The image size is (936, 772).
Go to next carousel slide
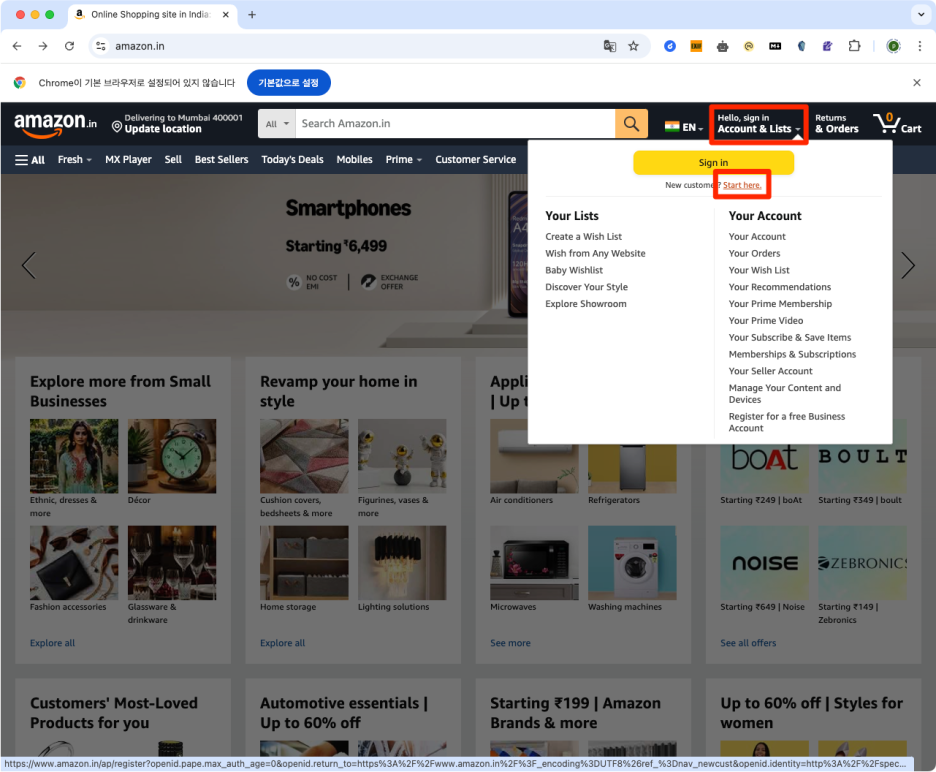[908, 265]
